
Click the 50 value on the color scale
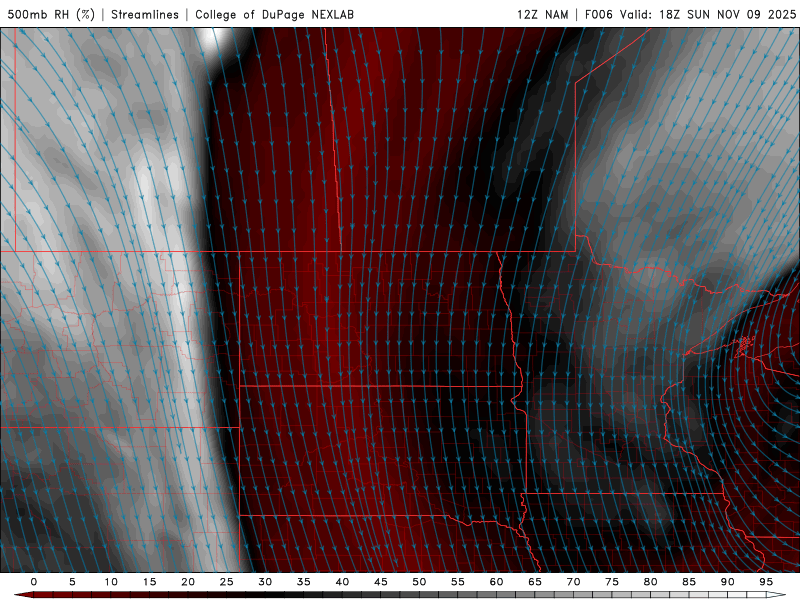419,582
